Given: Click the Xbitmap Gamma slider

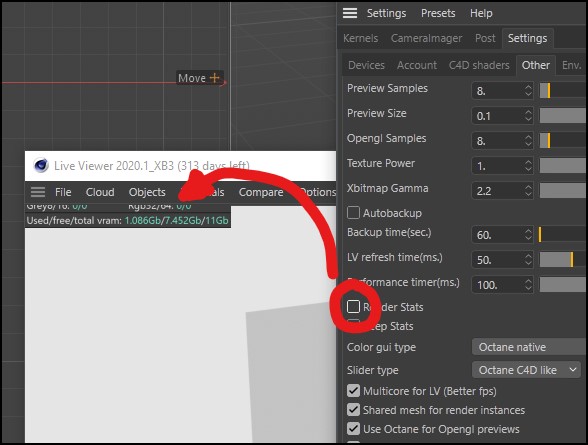Looking at the screenshot, I should click(562, 191).
